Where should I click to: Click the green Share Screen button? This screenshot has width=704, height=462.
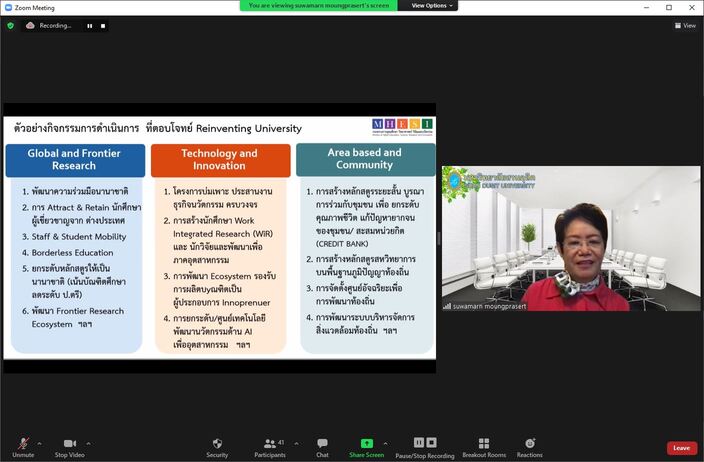click(x=367, y=447)
